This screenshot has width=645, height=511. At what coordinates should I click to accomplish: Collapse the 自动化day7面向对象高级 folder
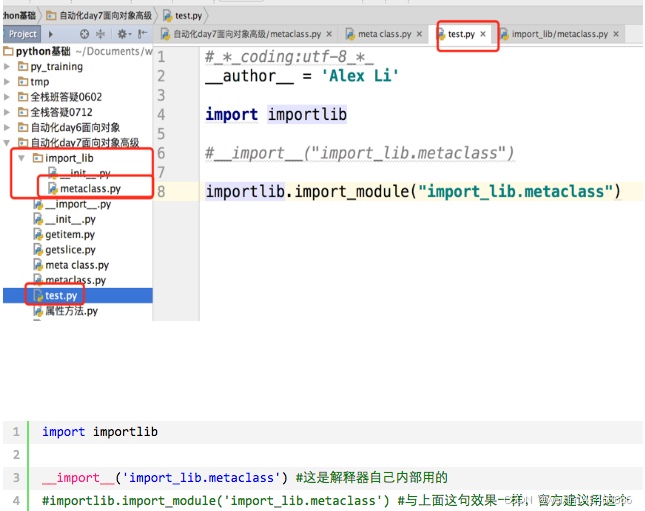pyautogui.click(x=7, y=143)
